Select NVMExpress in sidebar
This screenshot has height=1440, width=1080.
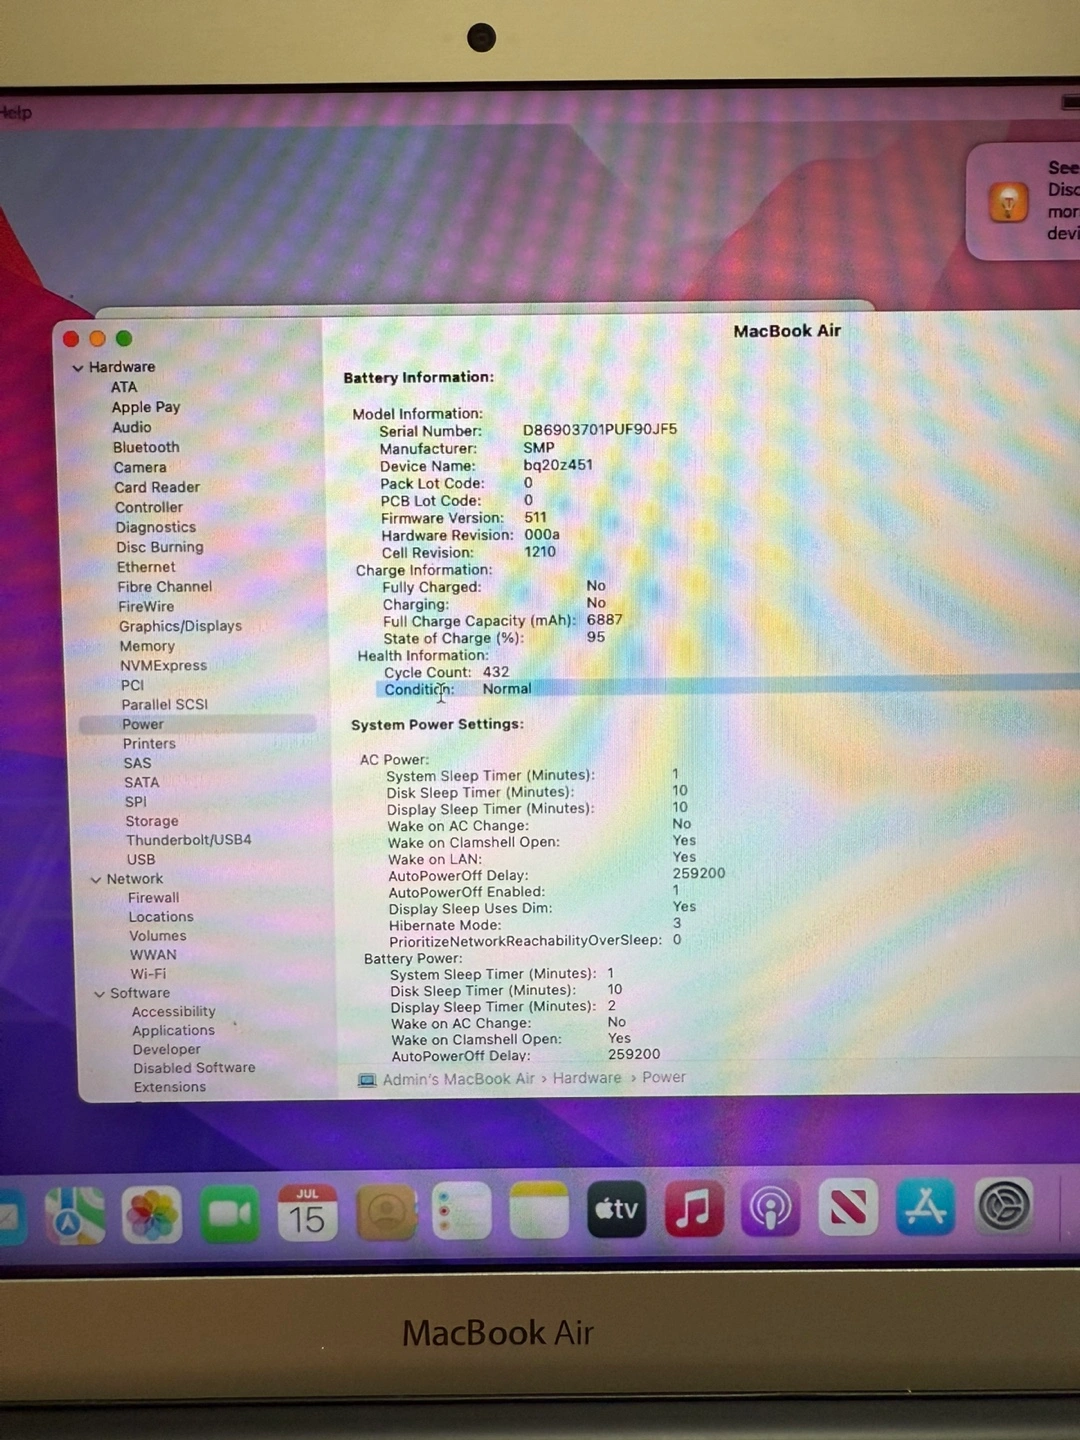pyautogui.click(x=163, y=665)
